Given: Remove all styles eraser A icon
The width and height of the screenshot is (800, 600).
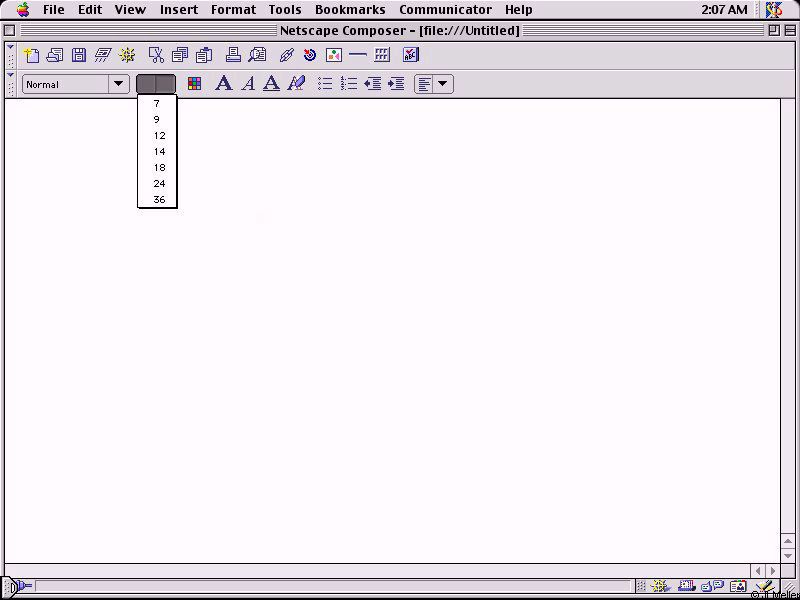Looking at the screenshot, I should pos(296,83).
